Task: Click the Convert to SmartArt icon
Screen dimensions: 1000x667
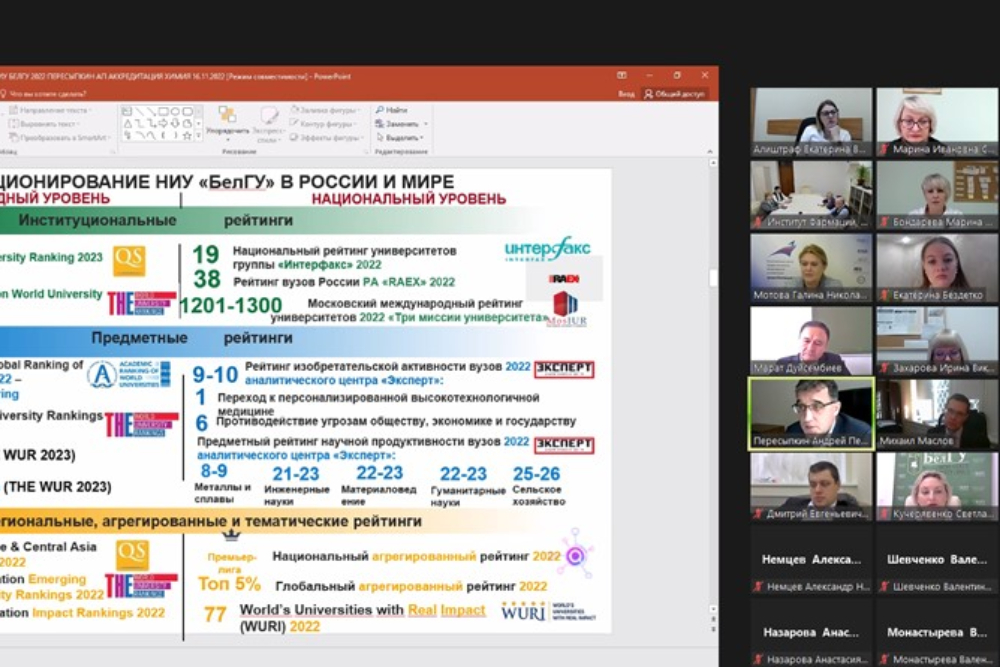Action: [x=12, y=137]
